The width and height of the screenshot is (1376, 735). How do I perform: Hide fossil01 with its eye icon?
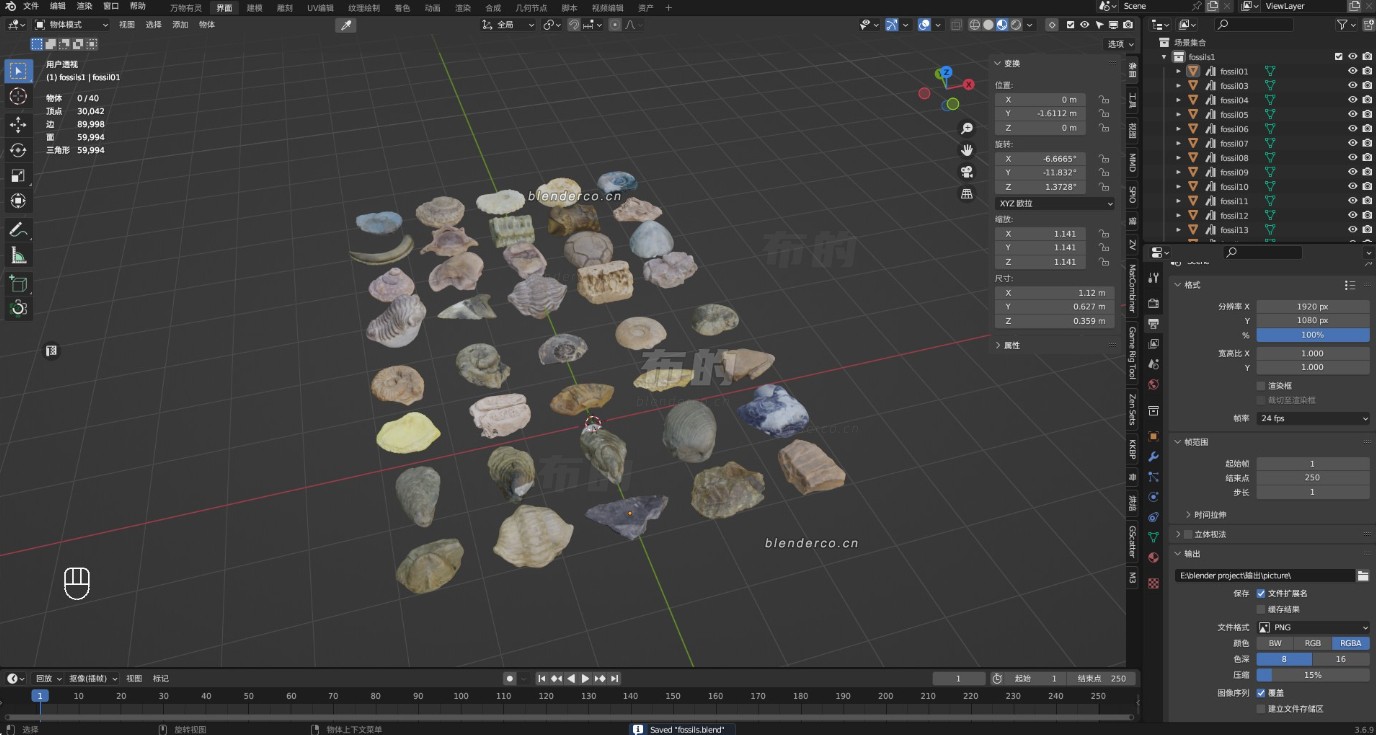click(1352, 71)
